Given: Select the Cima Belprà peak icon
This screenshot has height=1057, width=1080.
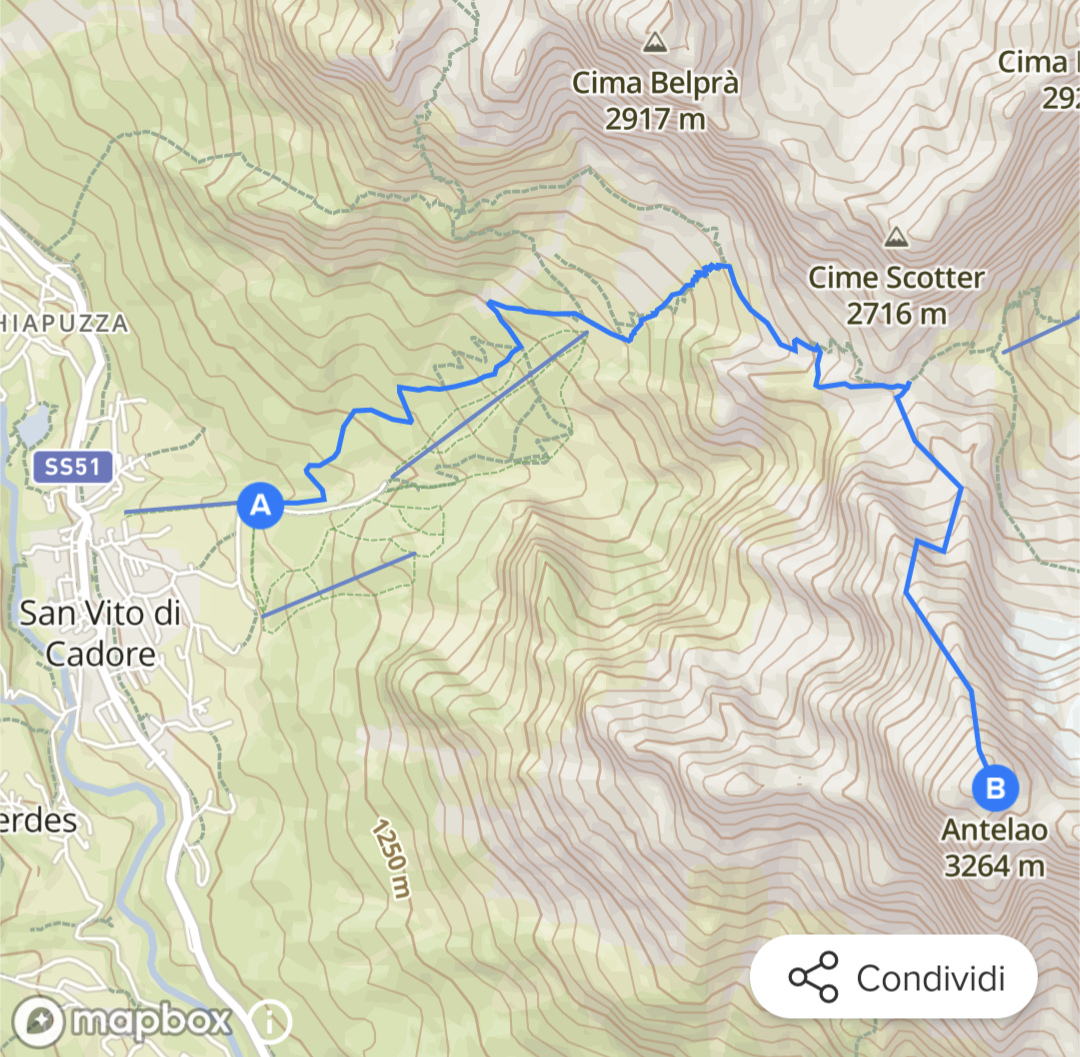Looking at the screenshot, I should [x=654, y=43].
